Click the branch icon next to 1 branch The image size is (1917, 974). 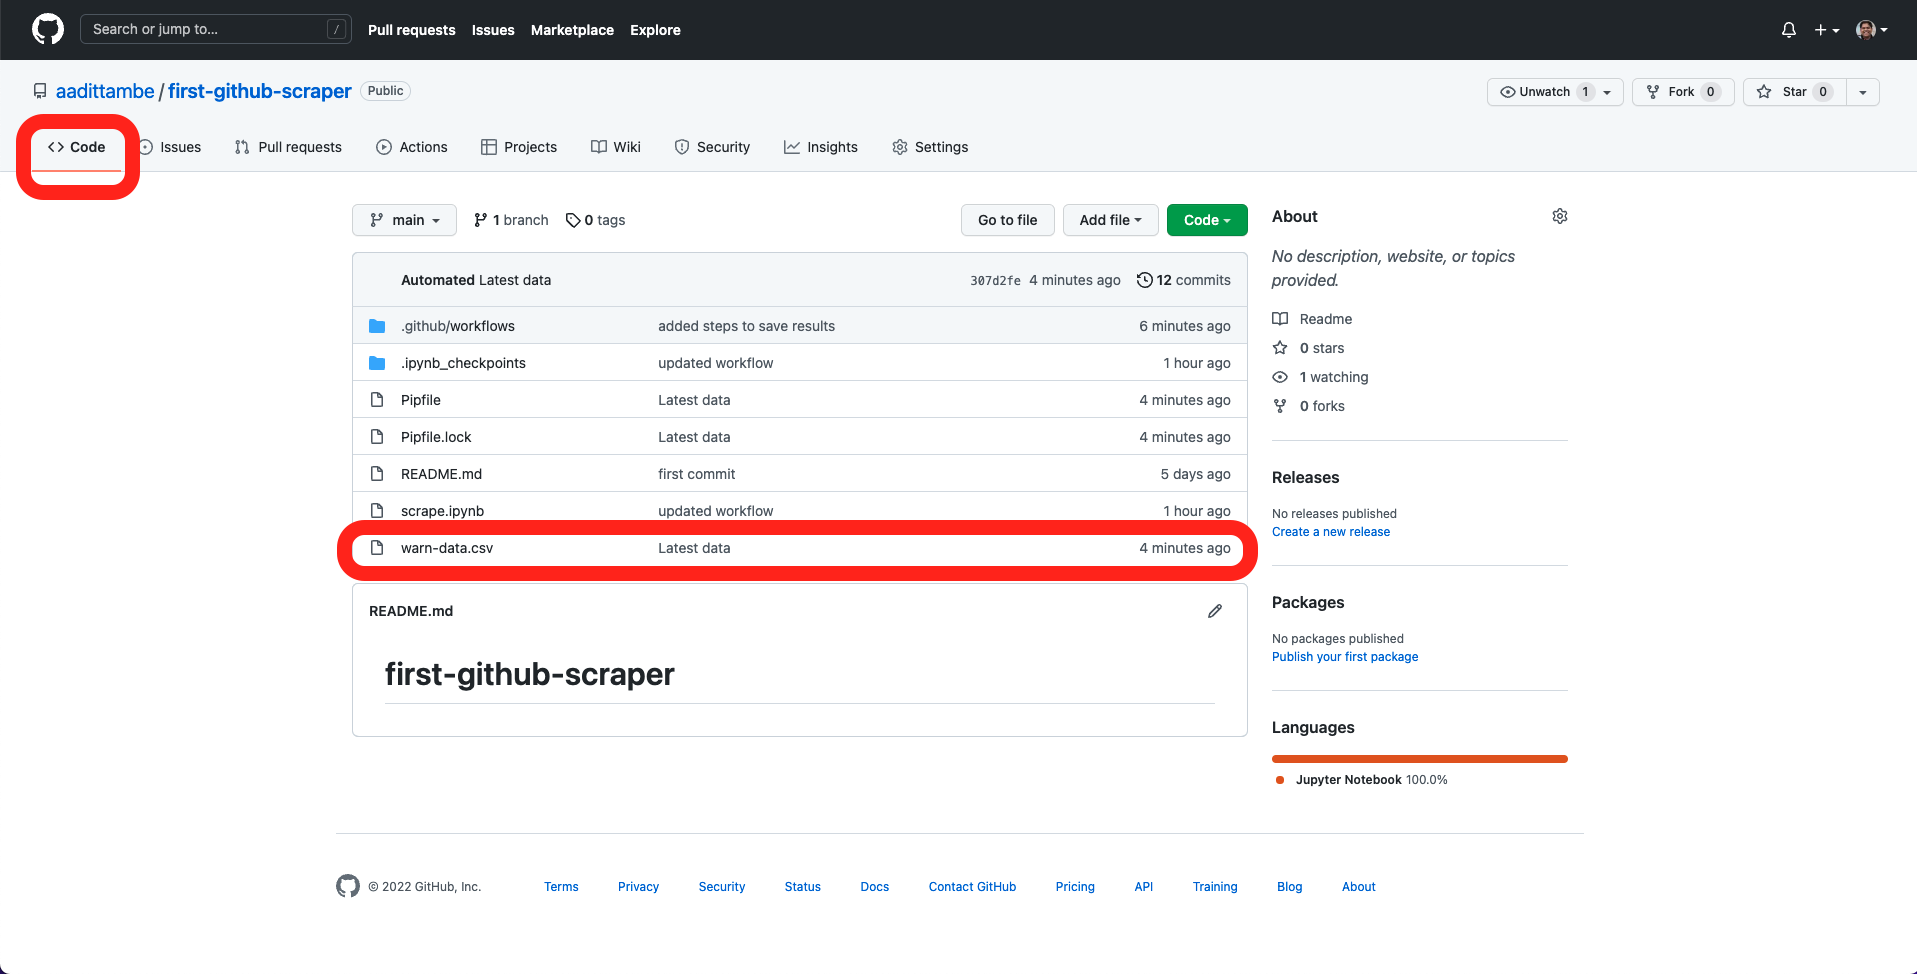[x=481, y=220]
